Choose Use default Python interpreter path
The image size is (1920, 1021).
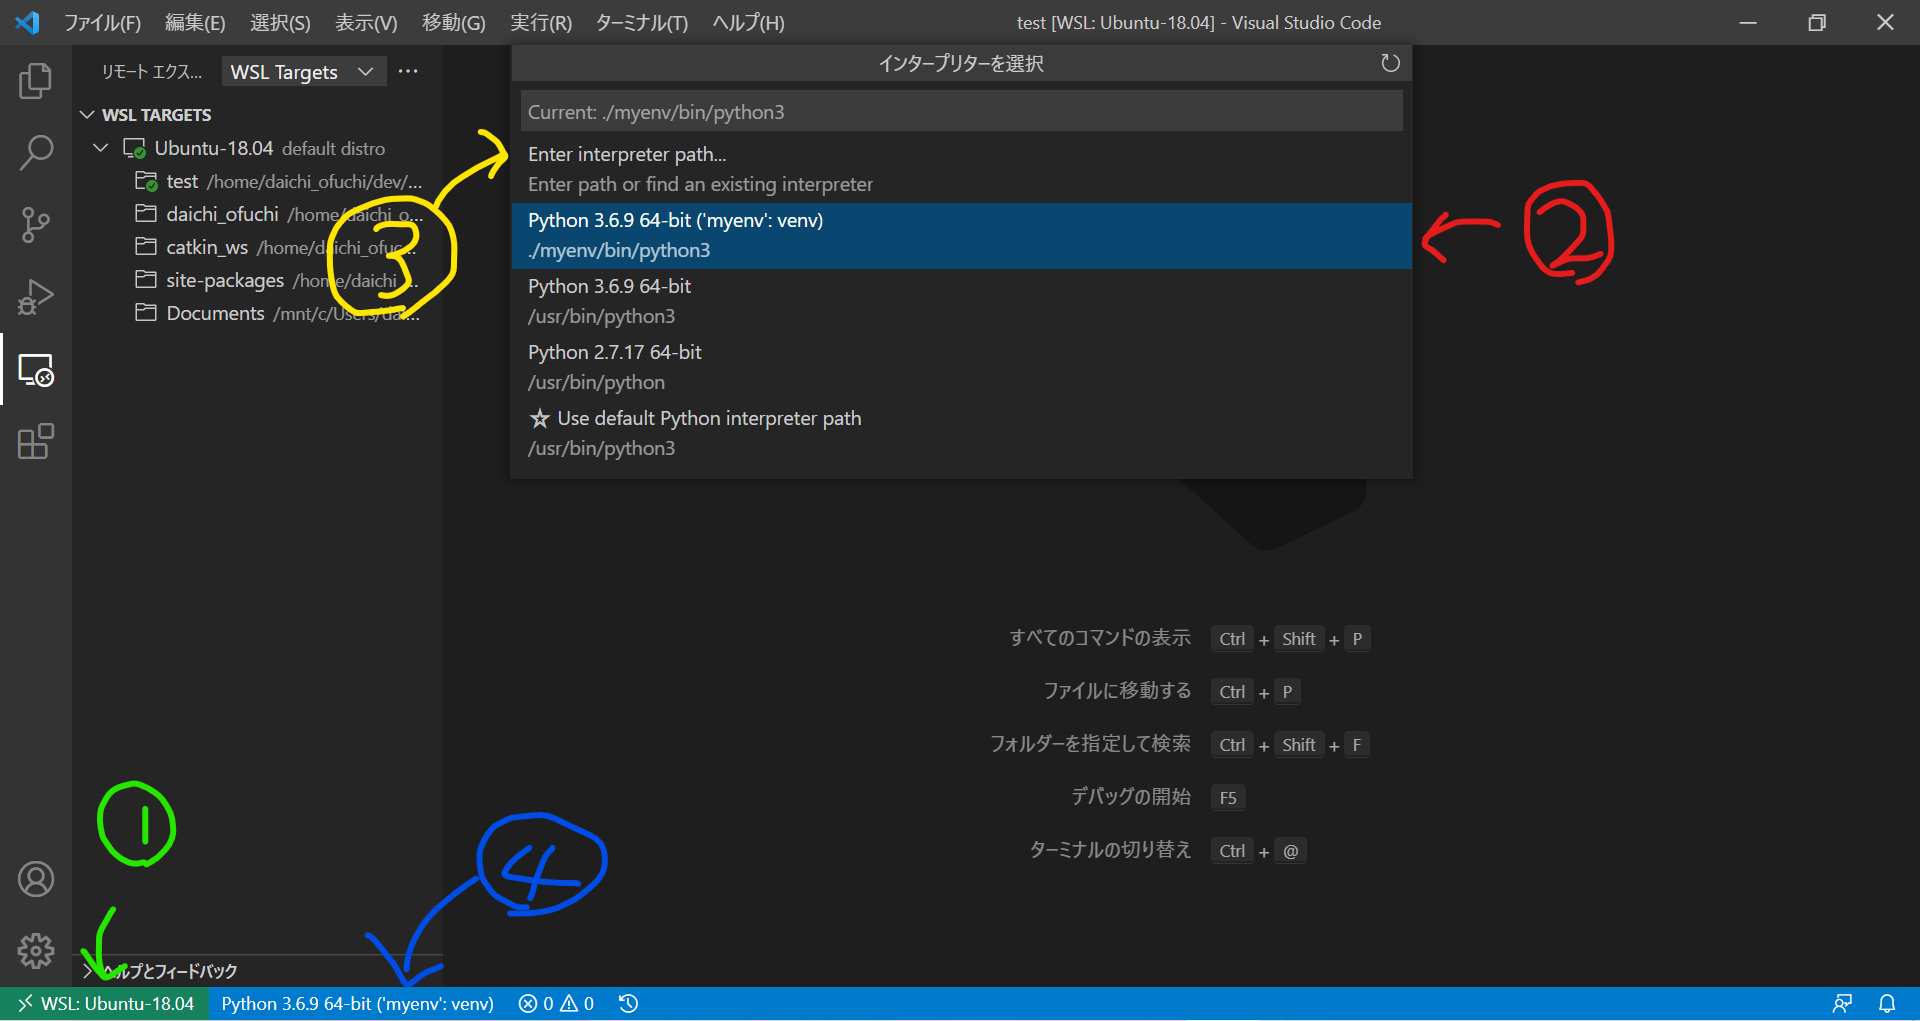pos(961,433)
